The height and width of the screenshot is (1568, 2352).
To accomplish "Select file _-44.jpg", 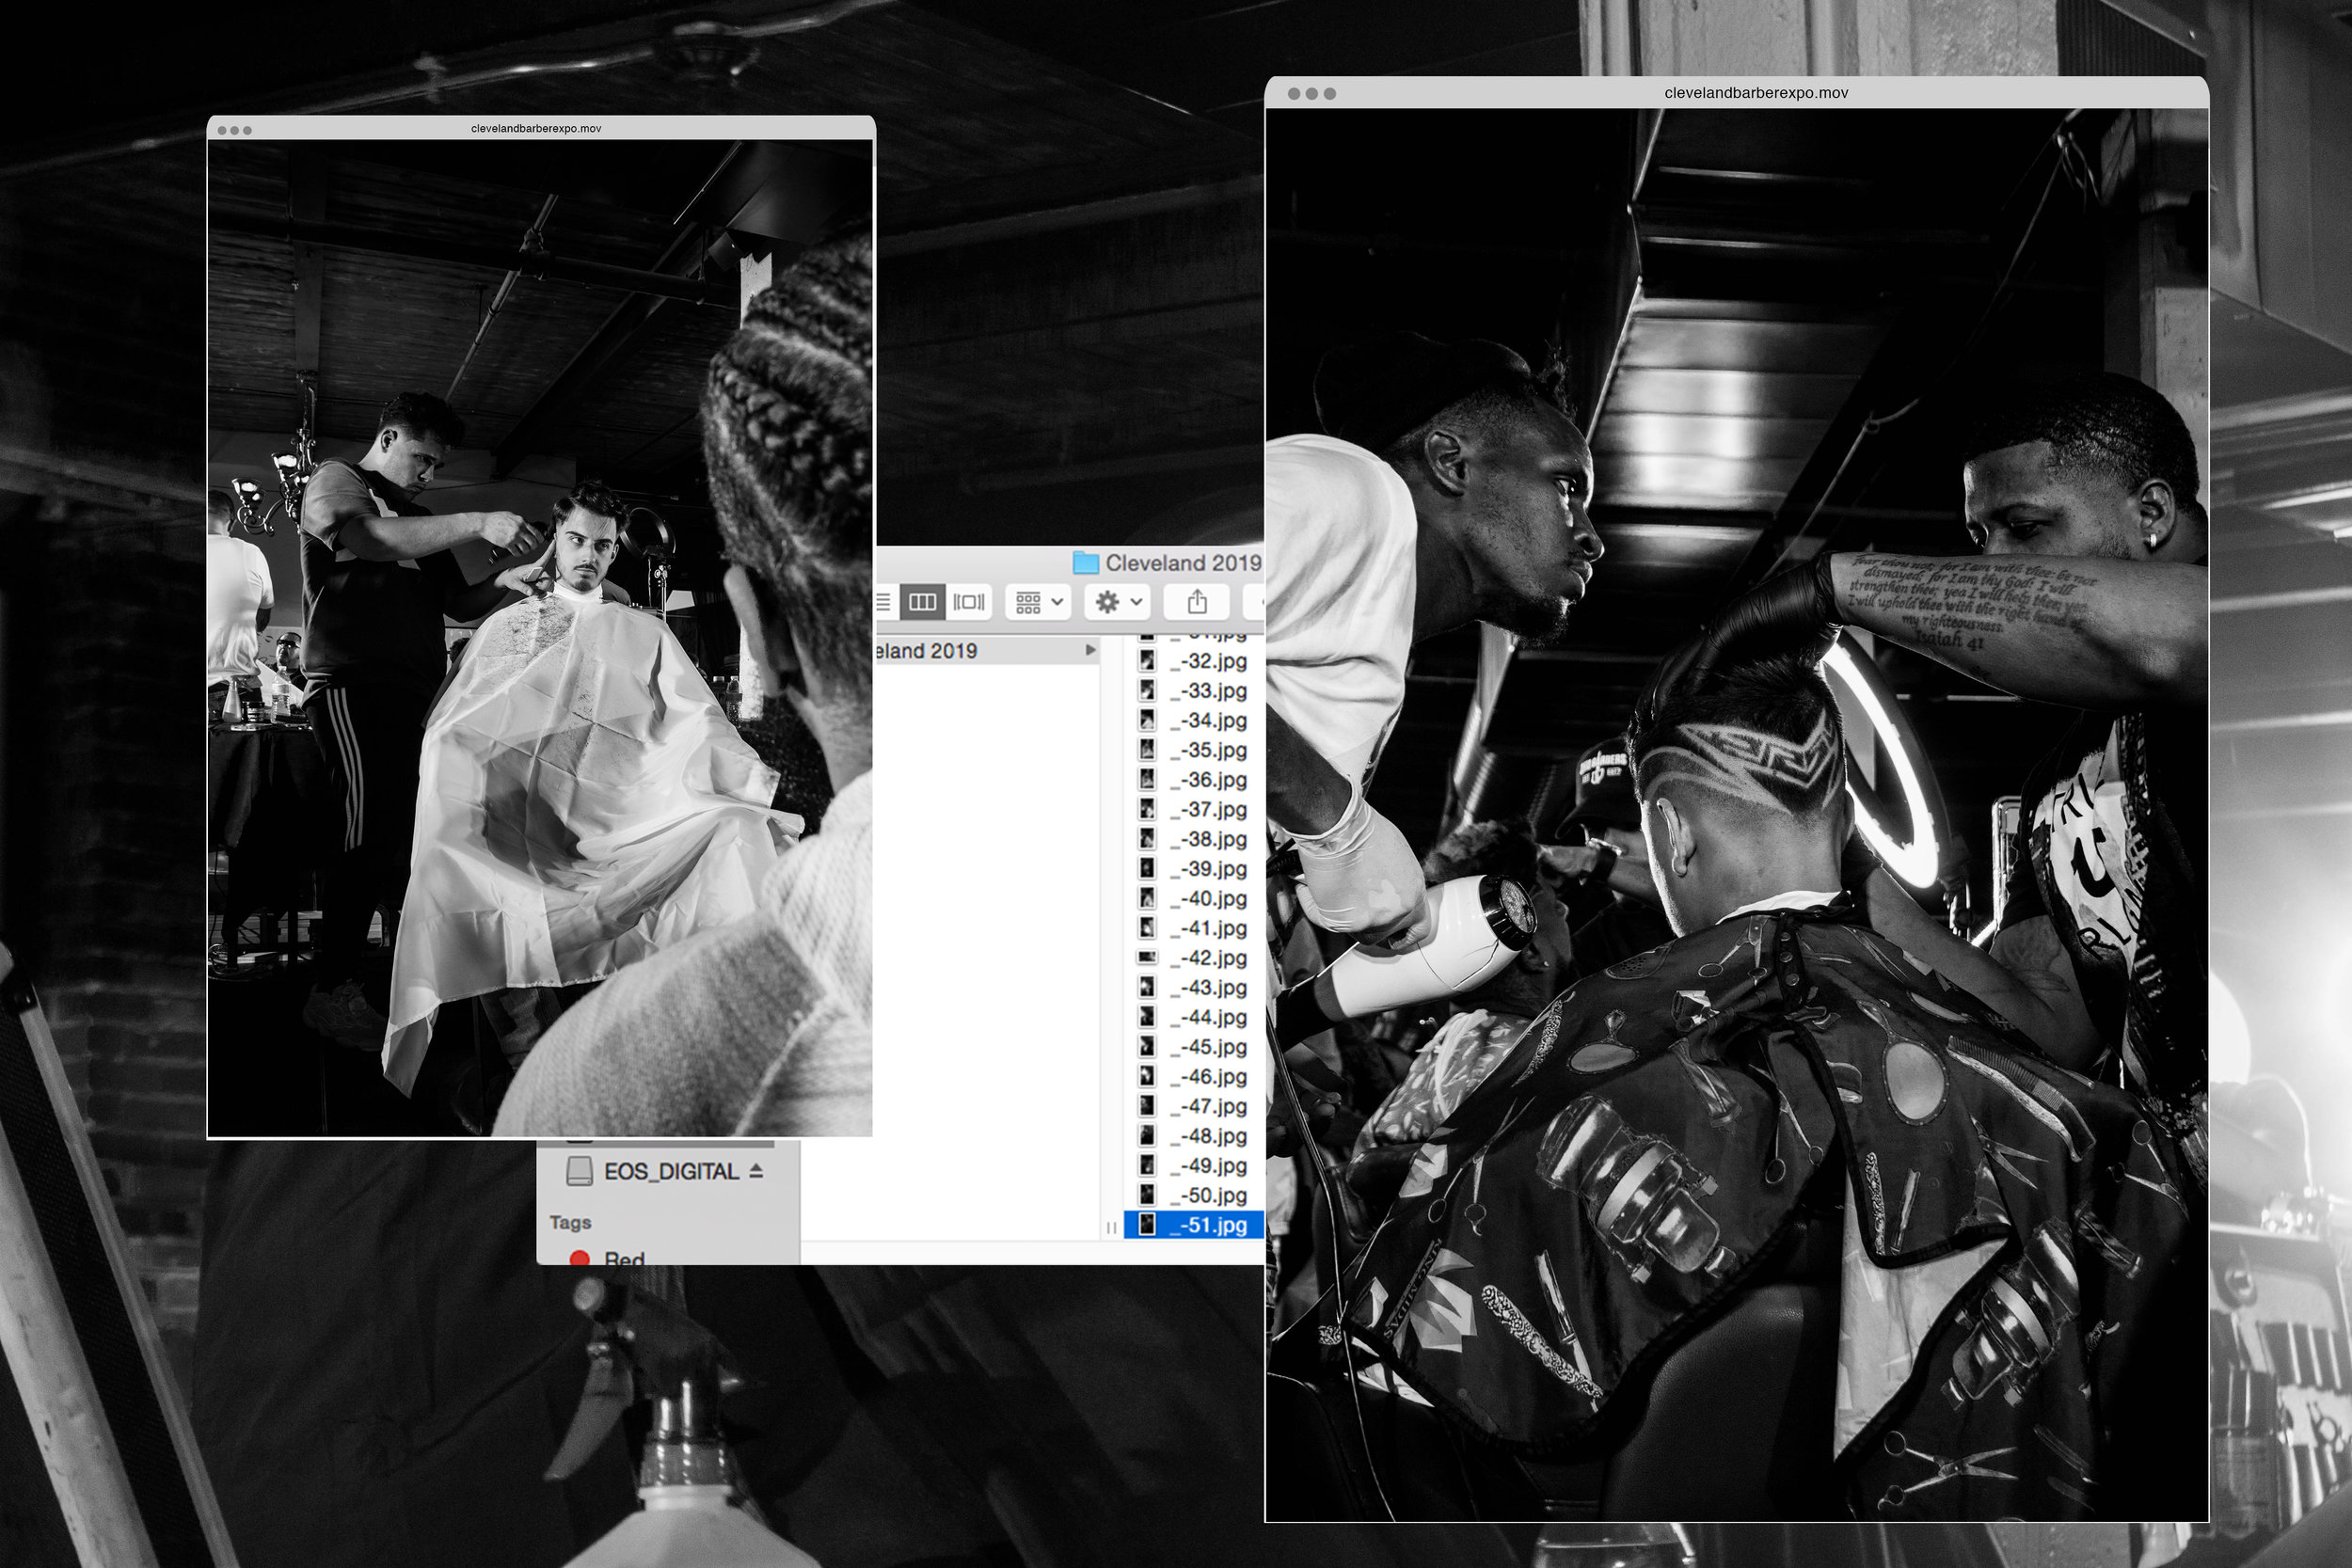I will [x=1194, y=1017].
